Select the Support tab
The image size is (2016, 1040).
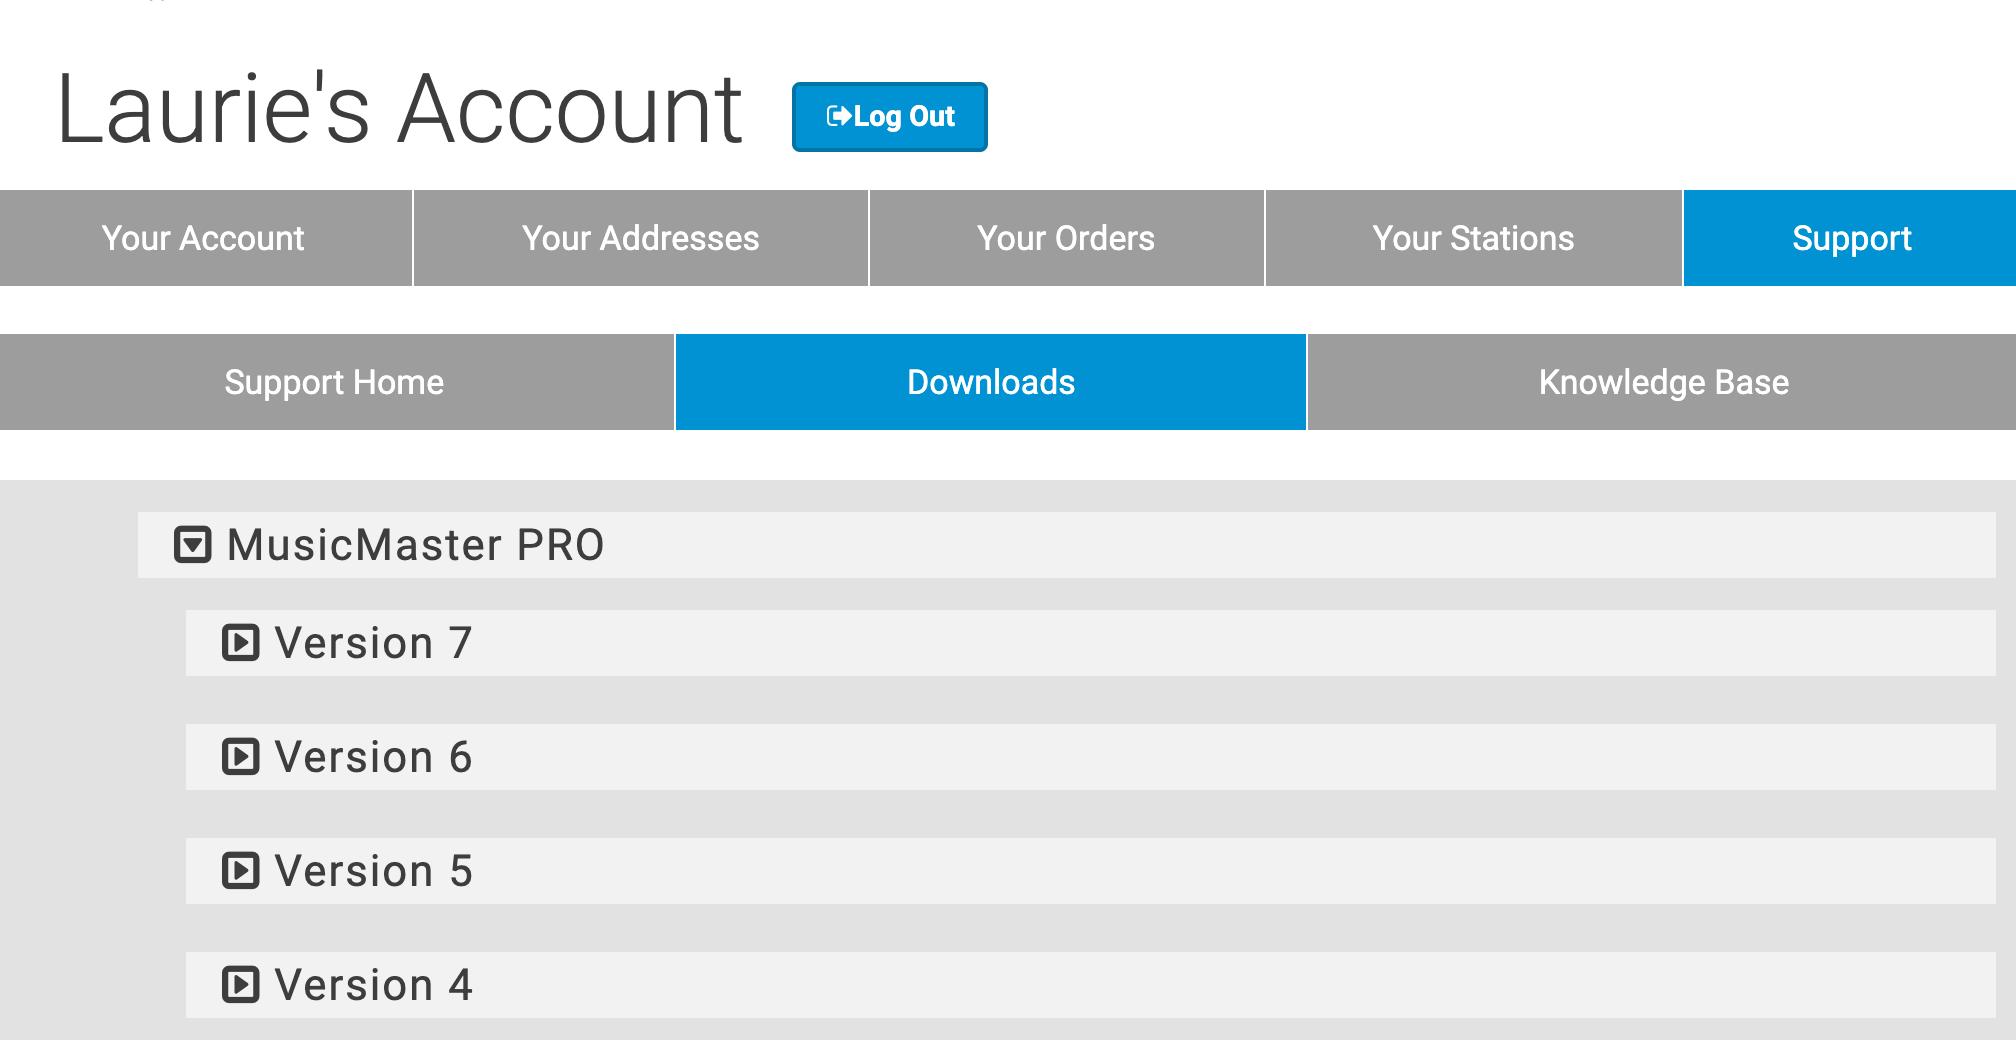(x=1850, y=238)
